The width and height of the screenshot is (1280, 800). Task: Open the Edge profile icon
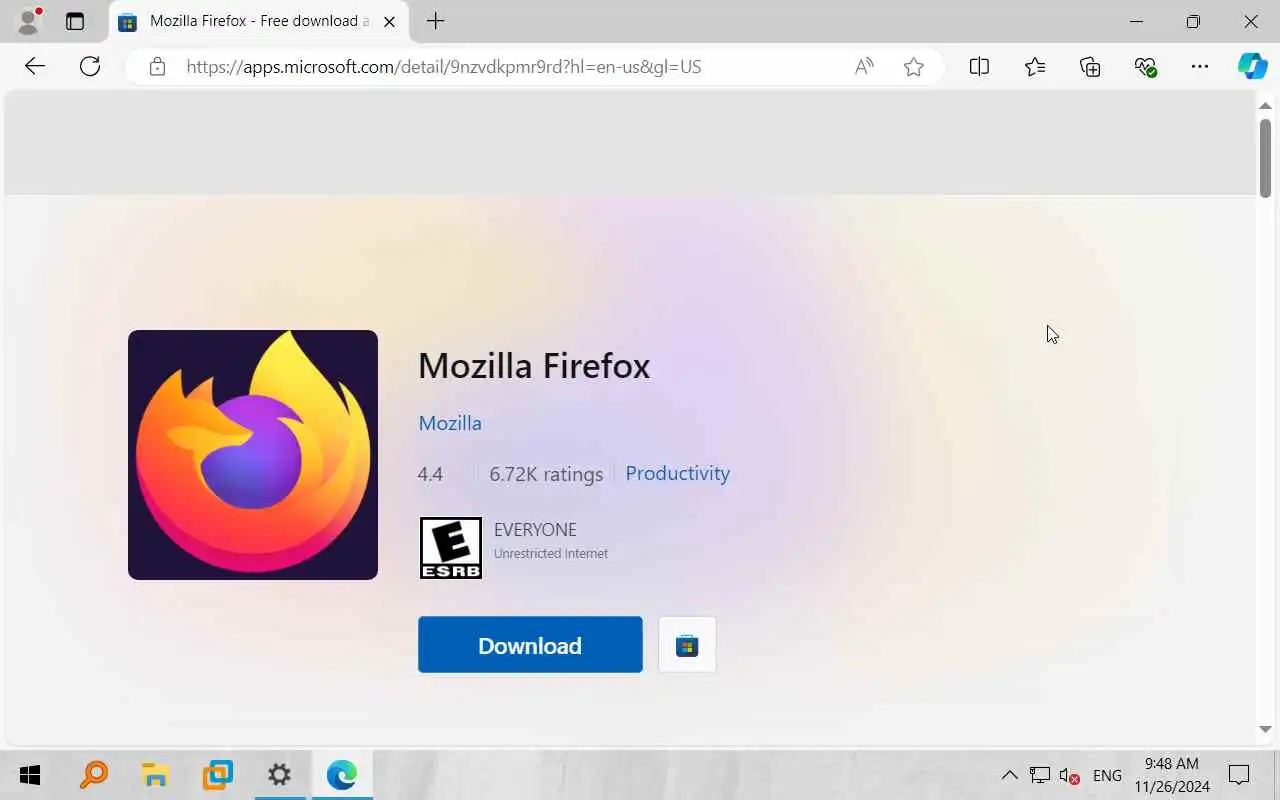tap(30, 21)
